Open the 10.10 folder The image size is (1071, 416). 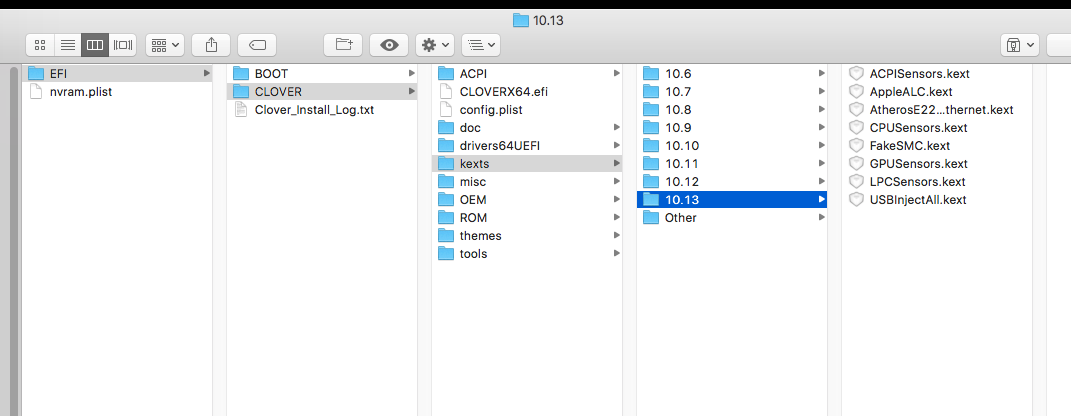(x=732, y=145)
